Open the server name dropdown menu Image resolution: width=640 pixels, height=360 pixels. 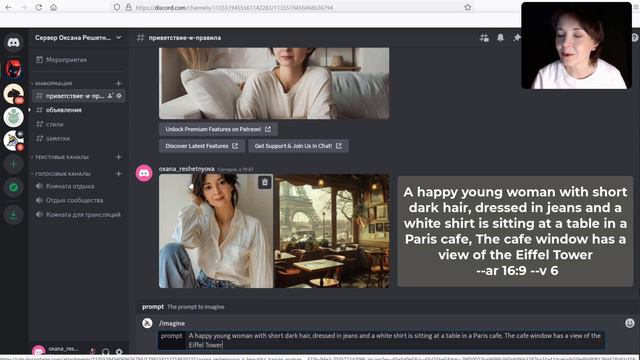pos(119,38)
